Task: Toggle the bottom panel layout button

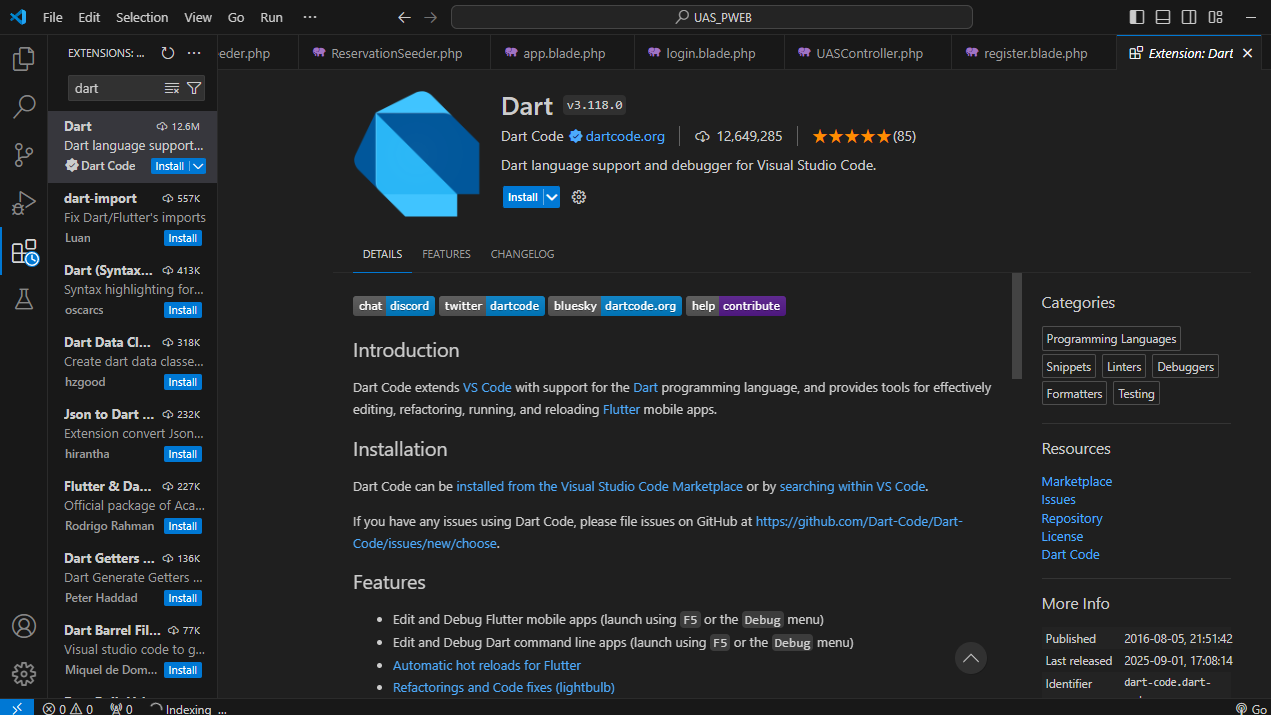Action: click(1163, 17)
